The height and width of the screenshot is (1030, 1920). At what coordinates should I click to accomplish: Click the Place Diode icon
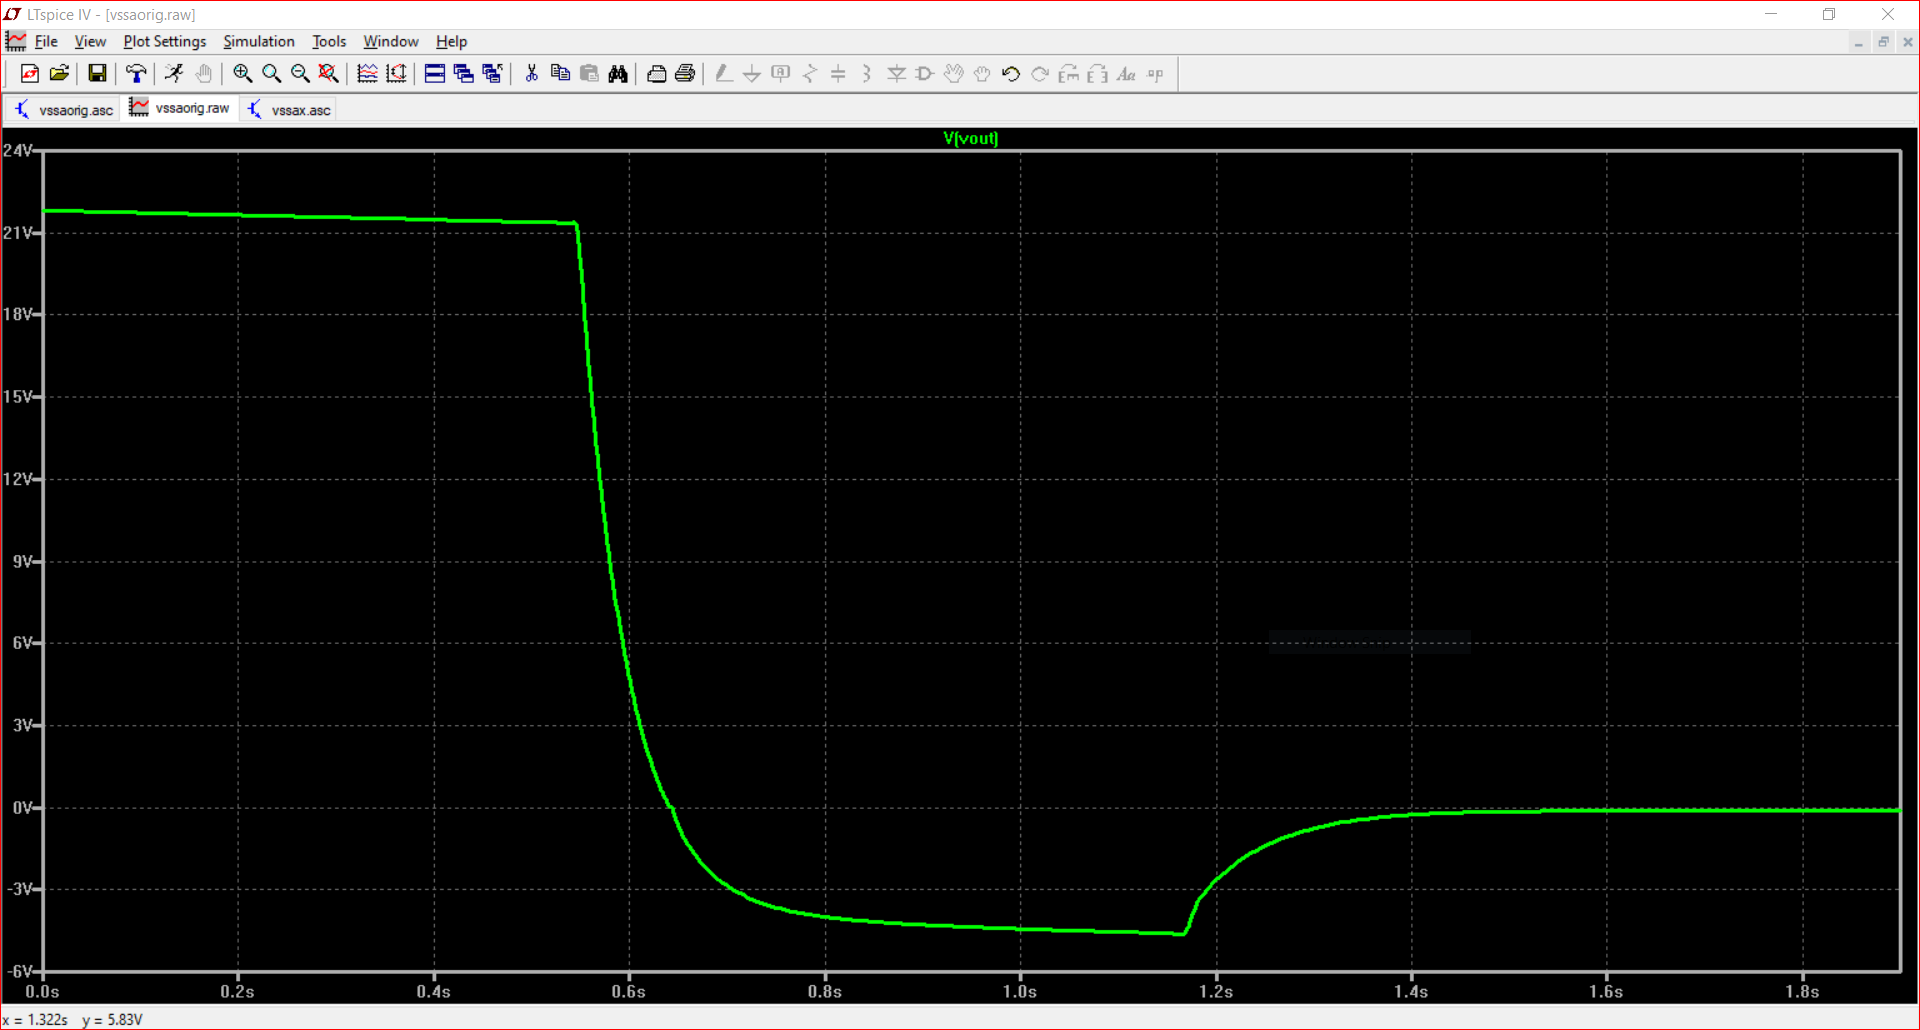coord(896,74)
